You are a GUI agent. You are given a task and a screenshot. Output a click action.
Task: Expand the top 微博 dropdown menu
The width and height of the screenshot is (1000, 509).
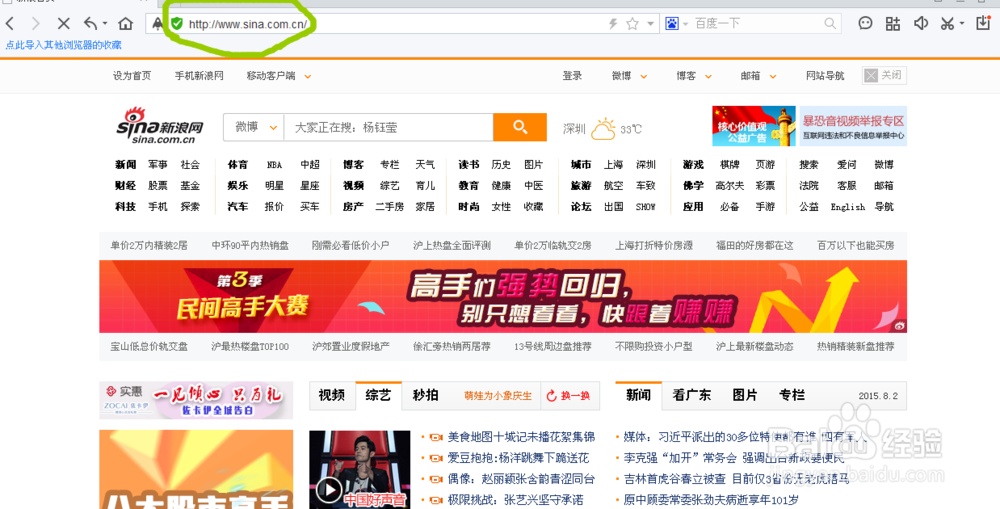click(x=629, y=76)
